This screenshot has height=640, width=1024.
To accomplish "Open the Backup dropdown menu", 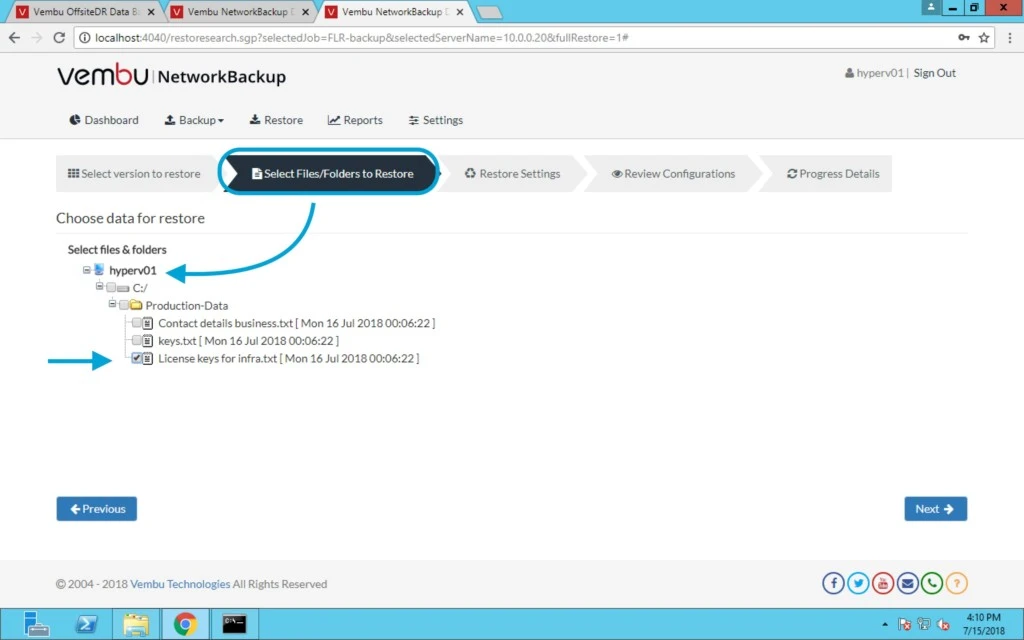I will [194, 120].
